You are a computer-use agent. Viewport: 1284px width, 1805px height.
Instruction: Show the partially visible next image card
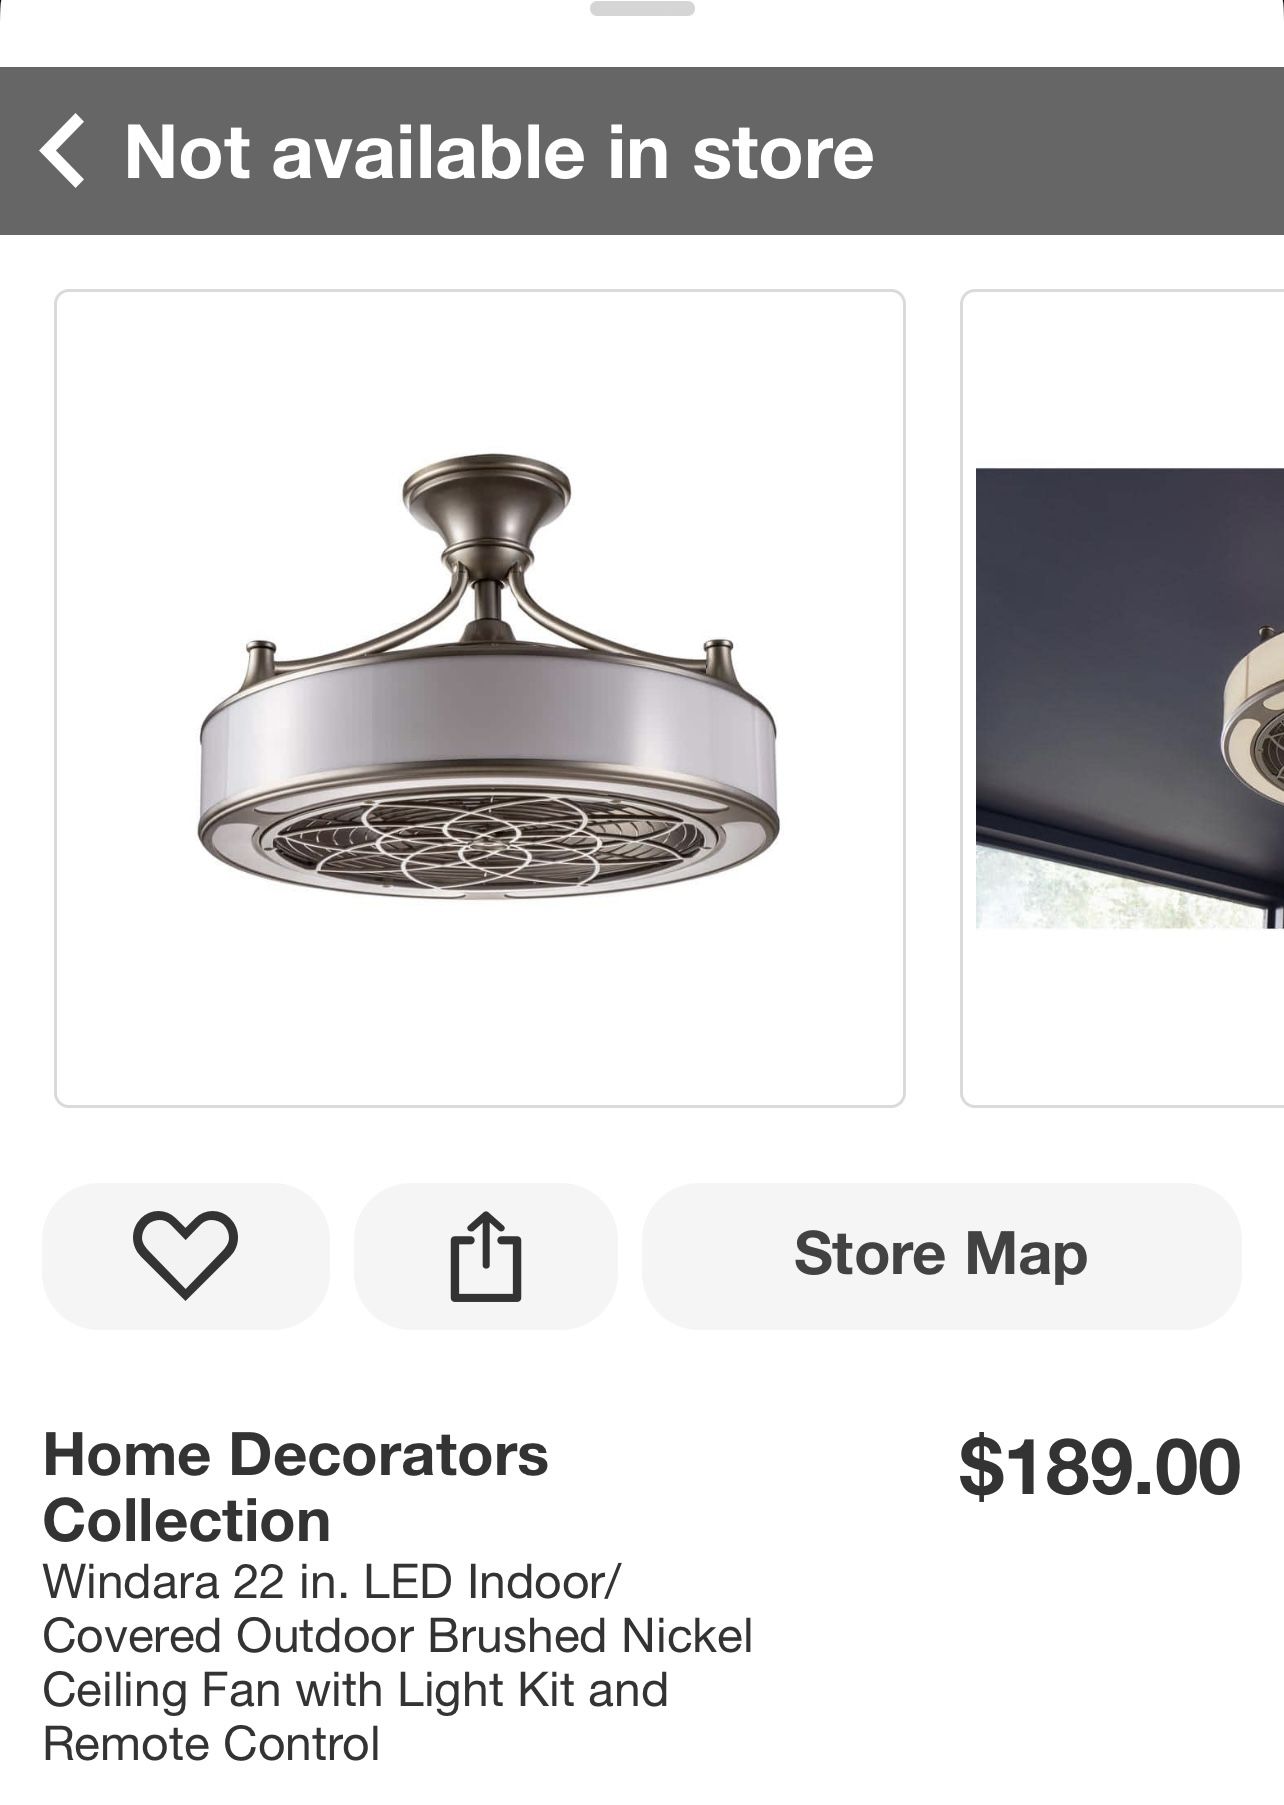[1123, 698]
